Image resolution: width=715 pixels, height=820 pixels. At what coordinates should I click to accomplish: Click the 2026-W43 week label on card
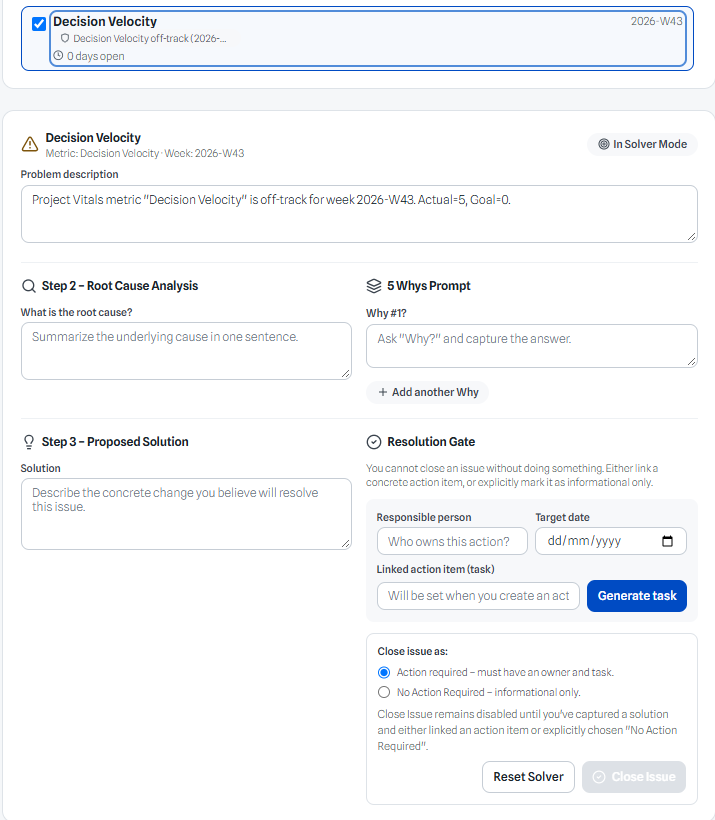(656, 21)
